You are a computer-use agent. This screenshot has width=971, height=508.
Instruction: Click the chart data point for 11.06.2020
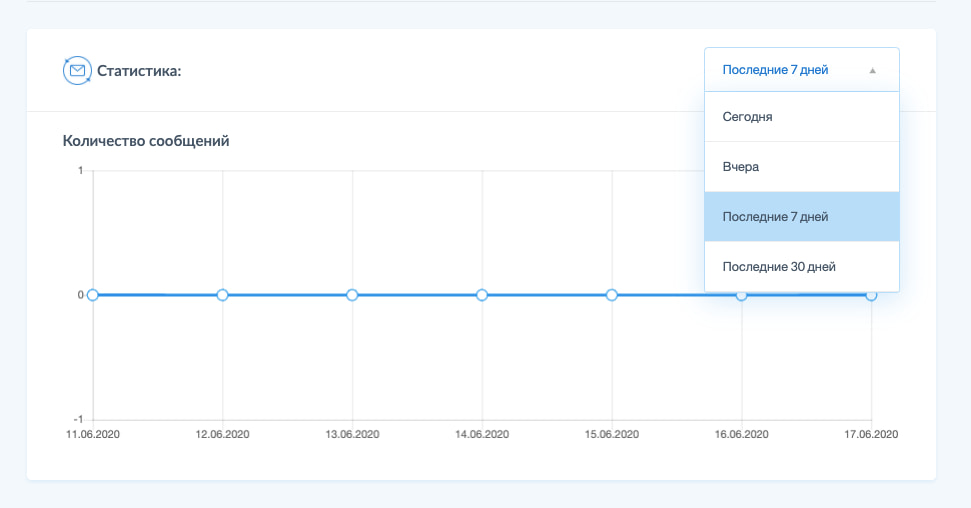pyautogui.click(x=93, y=295)
